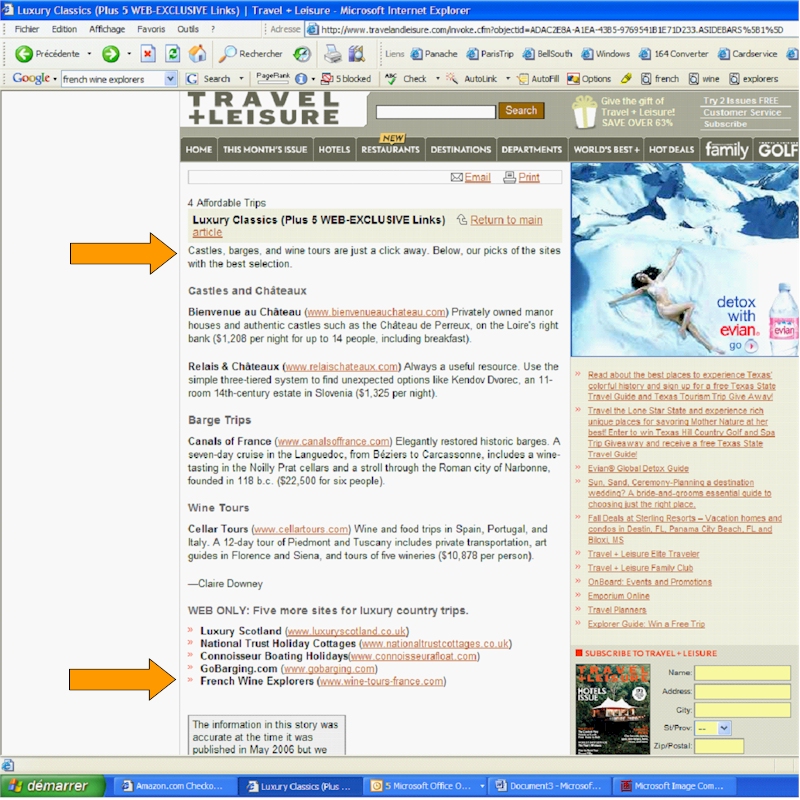Open the Google search box dropdown

[x=170, y=79]
